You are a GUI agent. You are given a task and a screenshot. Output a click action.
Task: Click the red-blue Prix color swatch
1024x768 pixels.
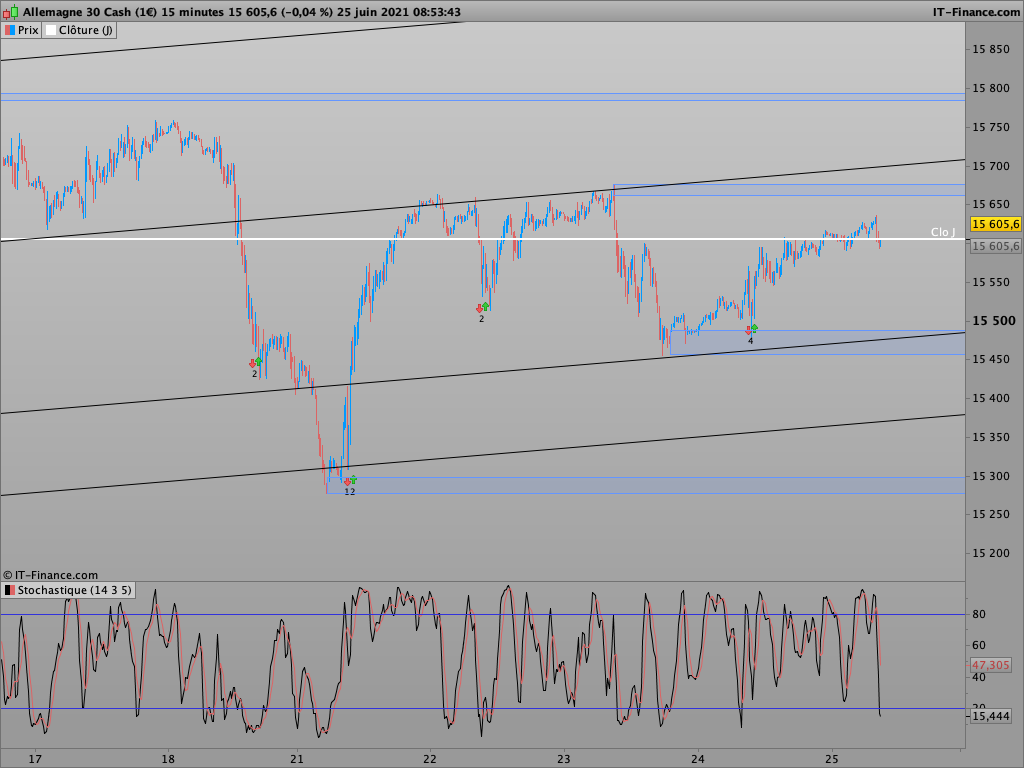[10, 30]
